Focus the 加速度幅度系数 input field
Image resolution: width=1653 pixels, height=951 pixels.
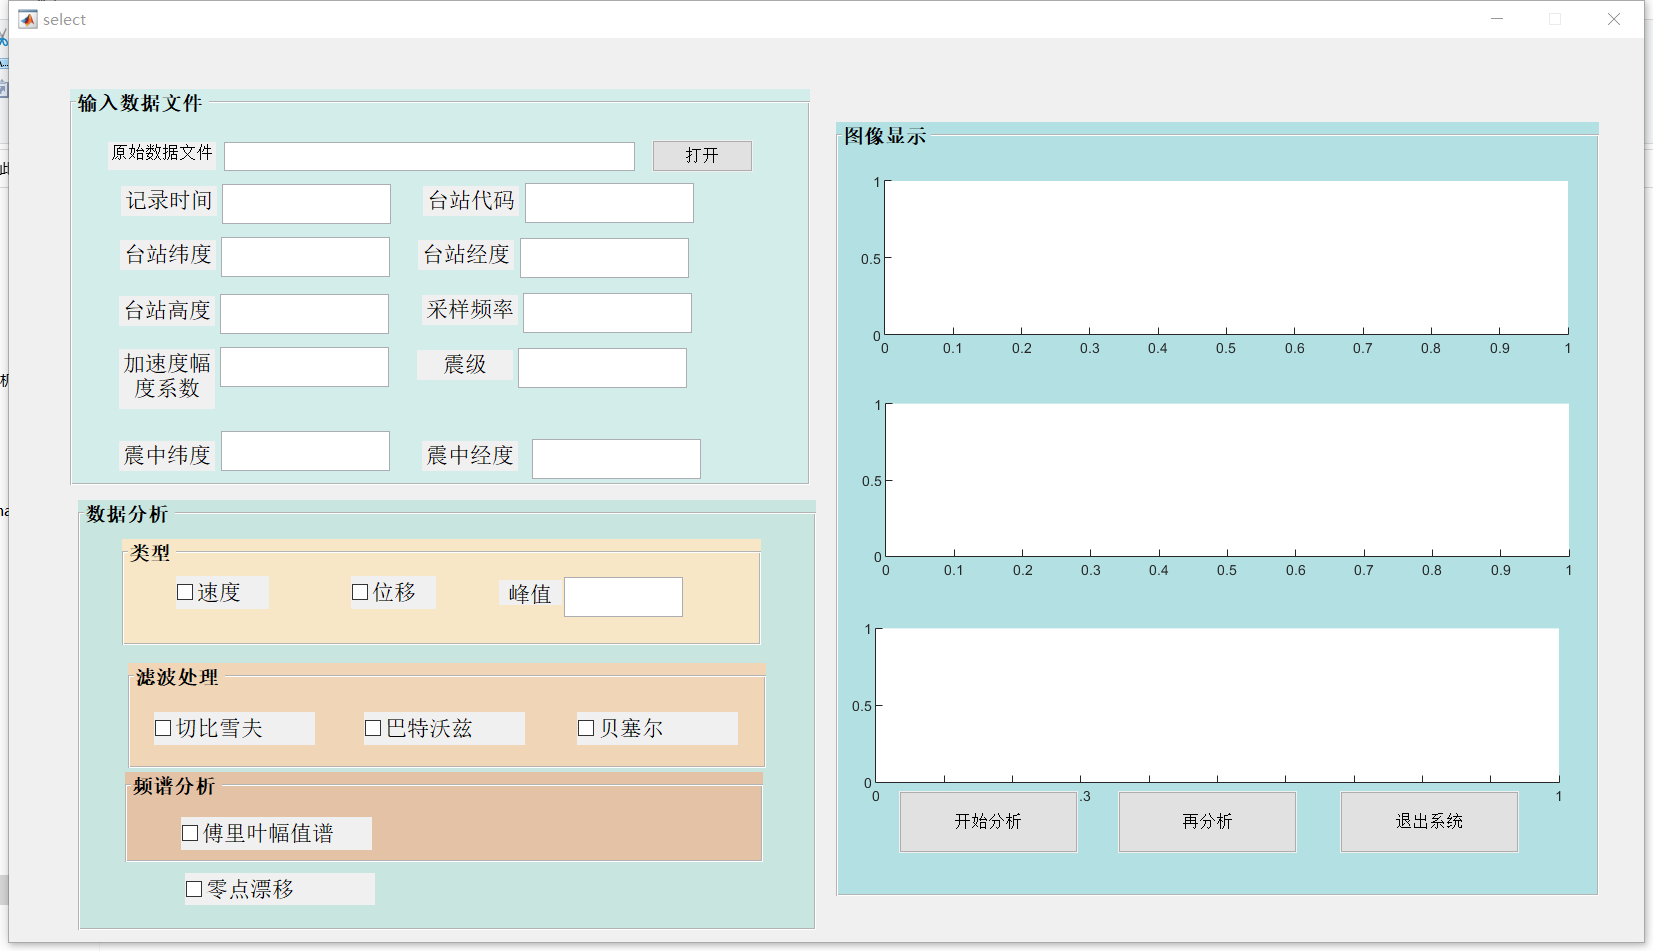point(304,367)
